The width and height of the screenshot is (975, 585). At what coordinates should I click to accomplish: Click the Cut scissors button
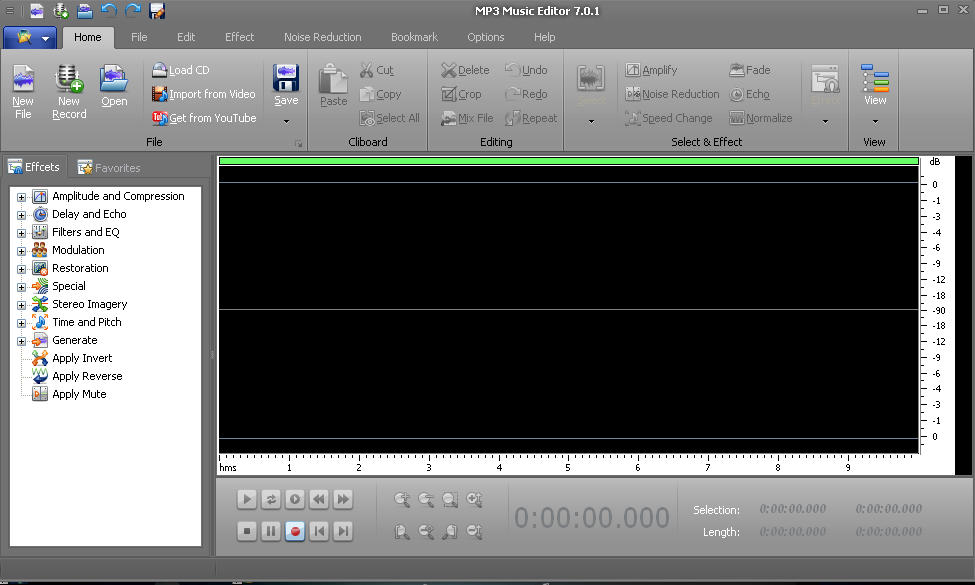[x=377, y=70]
